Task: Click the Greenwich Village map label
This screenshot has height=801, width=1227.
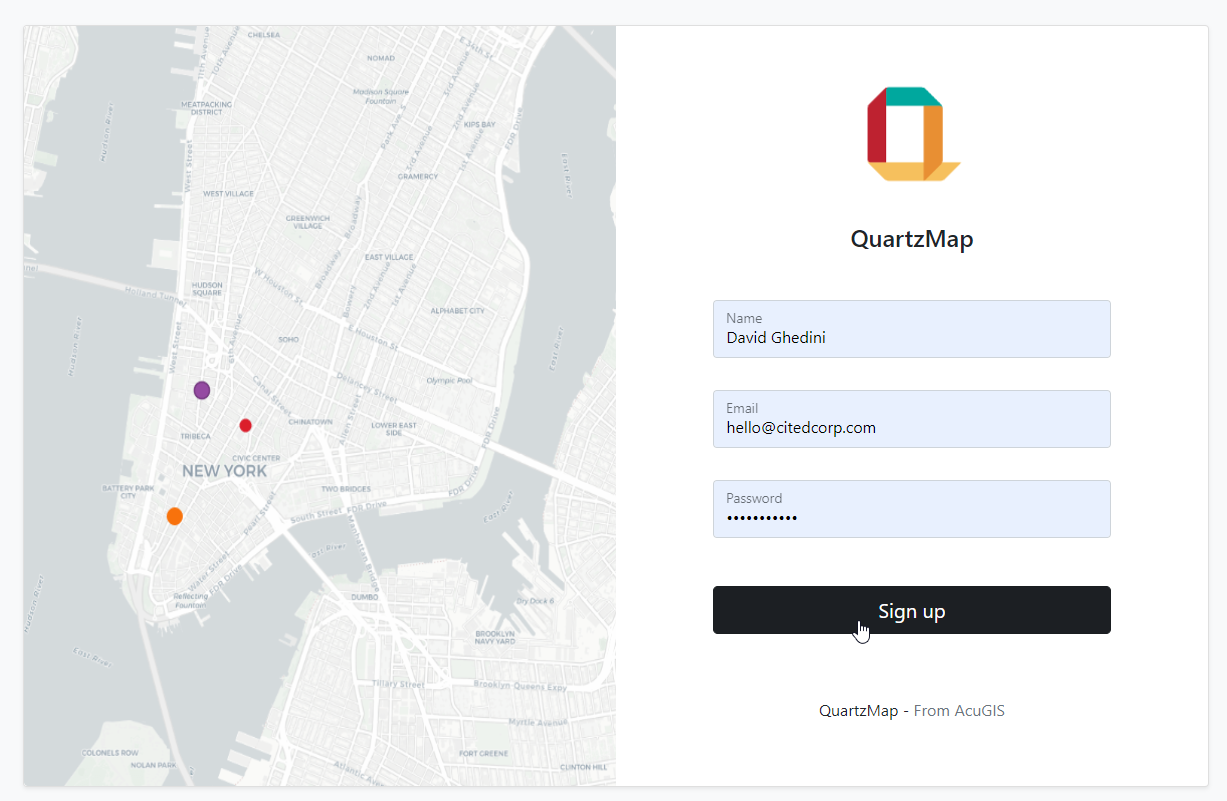Action: 307,222
